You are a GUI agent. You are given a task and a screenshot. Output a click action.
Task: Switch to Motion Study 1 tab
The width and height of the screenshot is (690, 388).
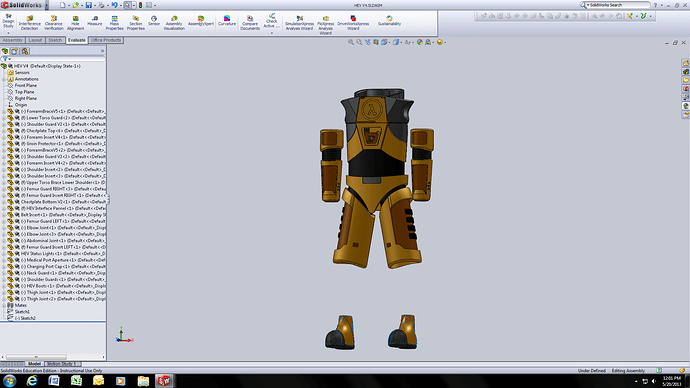(62, 364)
